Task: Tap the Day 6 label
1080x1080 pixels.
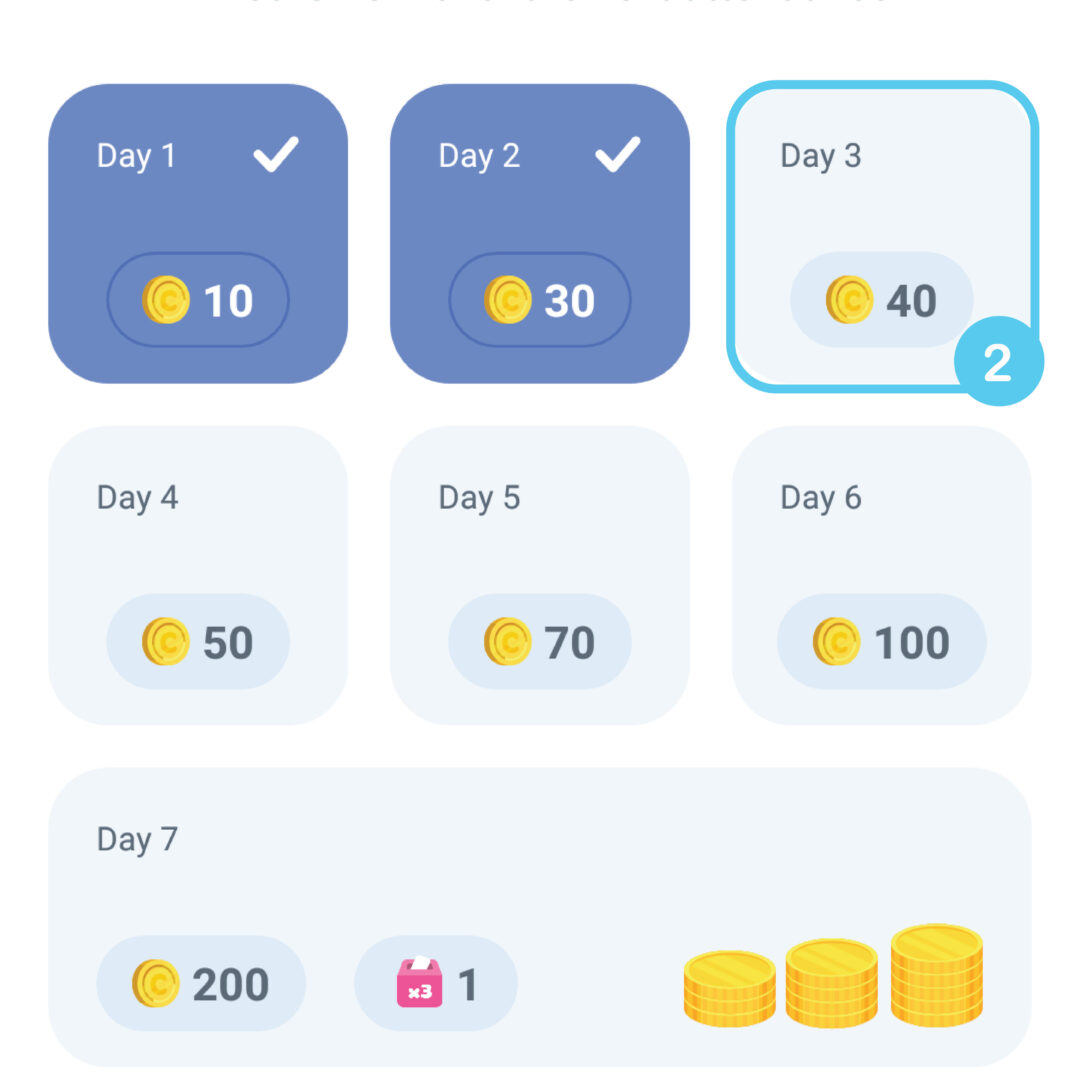Action: click(821, 497)
